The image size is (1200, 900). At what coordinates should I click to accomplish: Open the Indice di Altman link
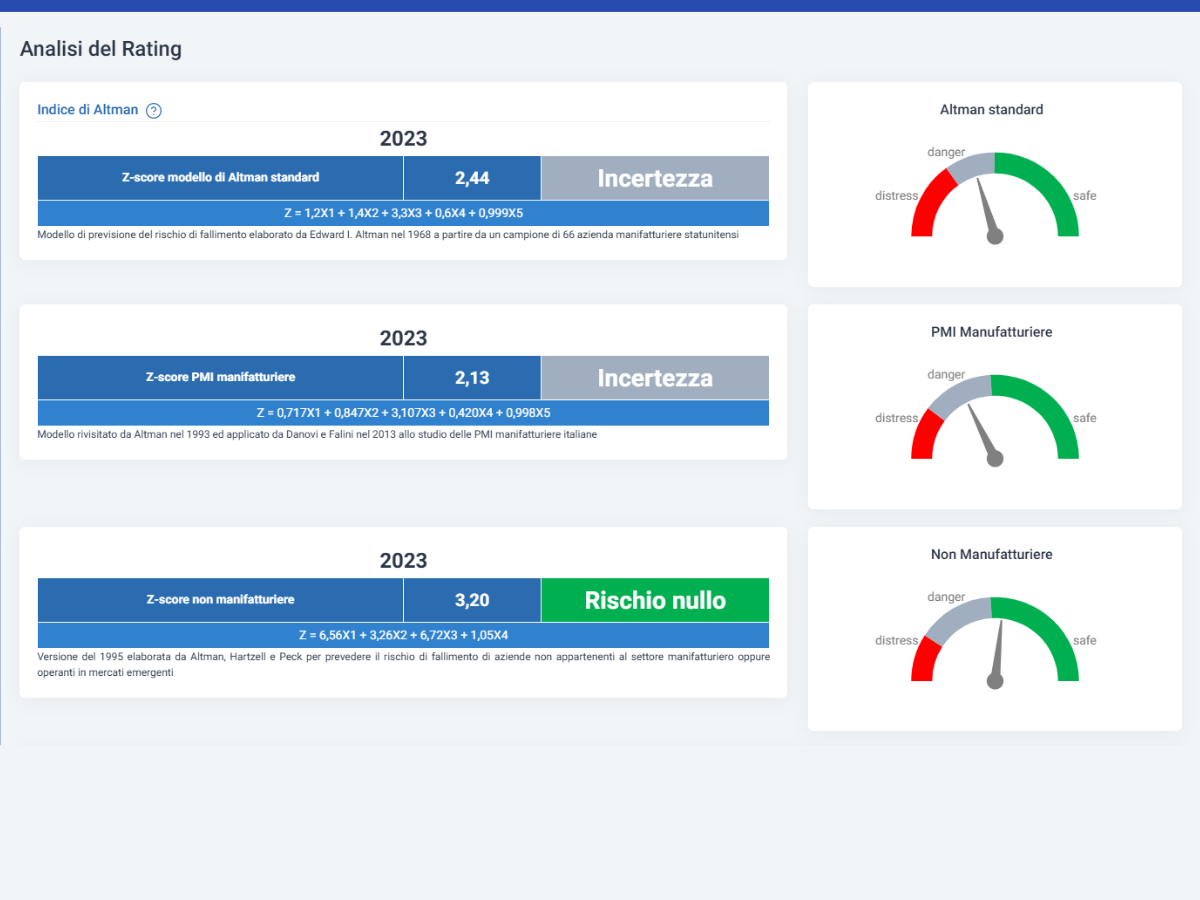pos(88,110)
